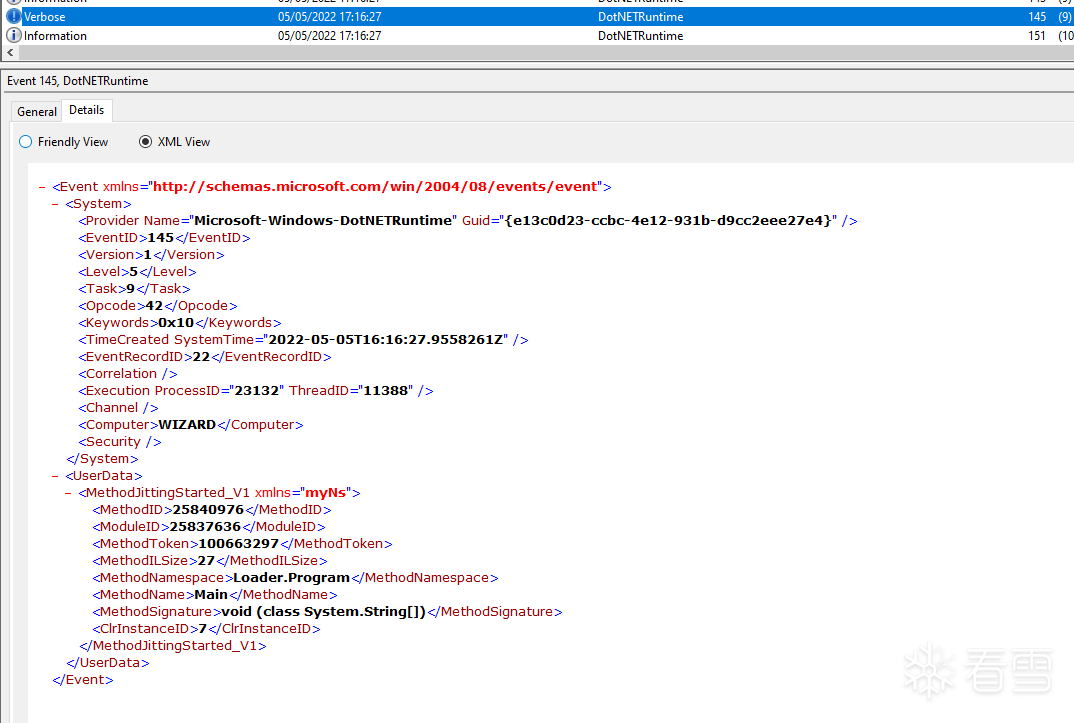Click the ClrInstanceID value 7

(203, 629)
